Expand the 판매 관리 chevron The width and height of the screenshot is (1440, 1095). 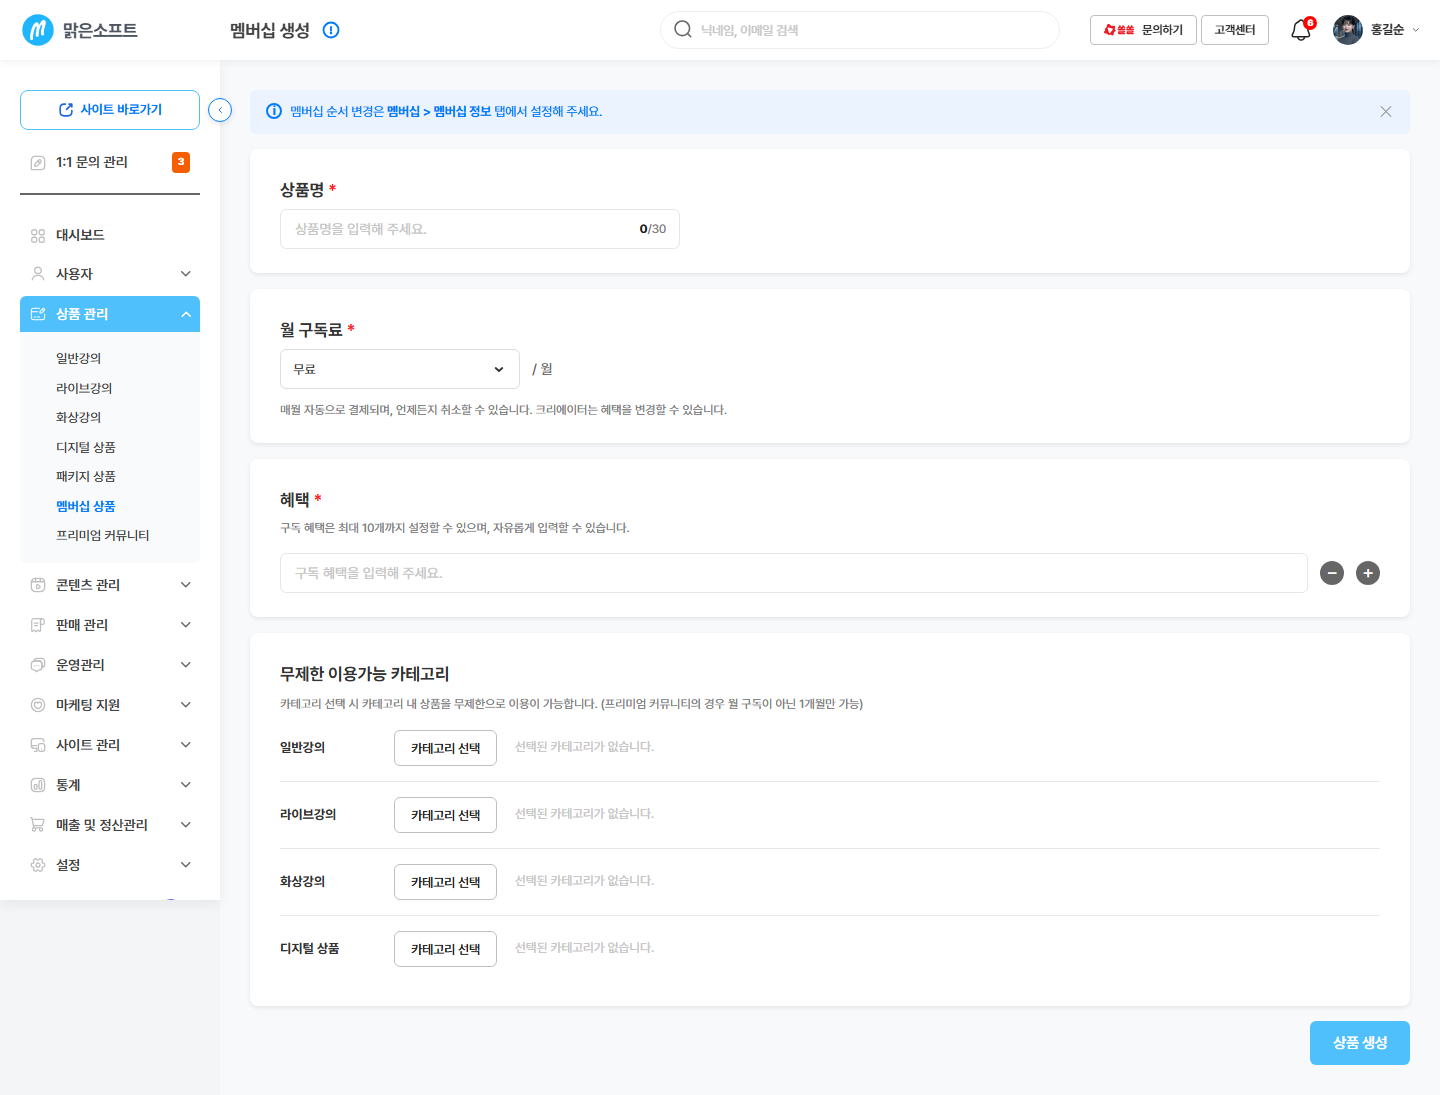click(186, 625)
